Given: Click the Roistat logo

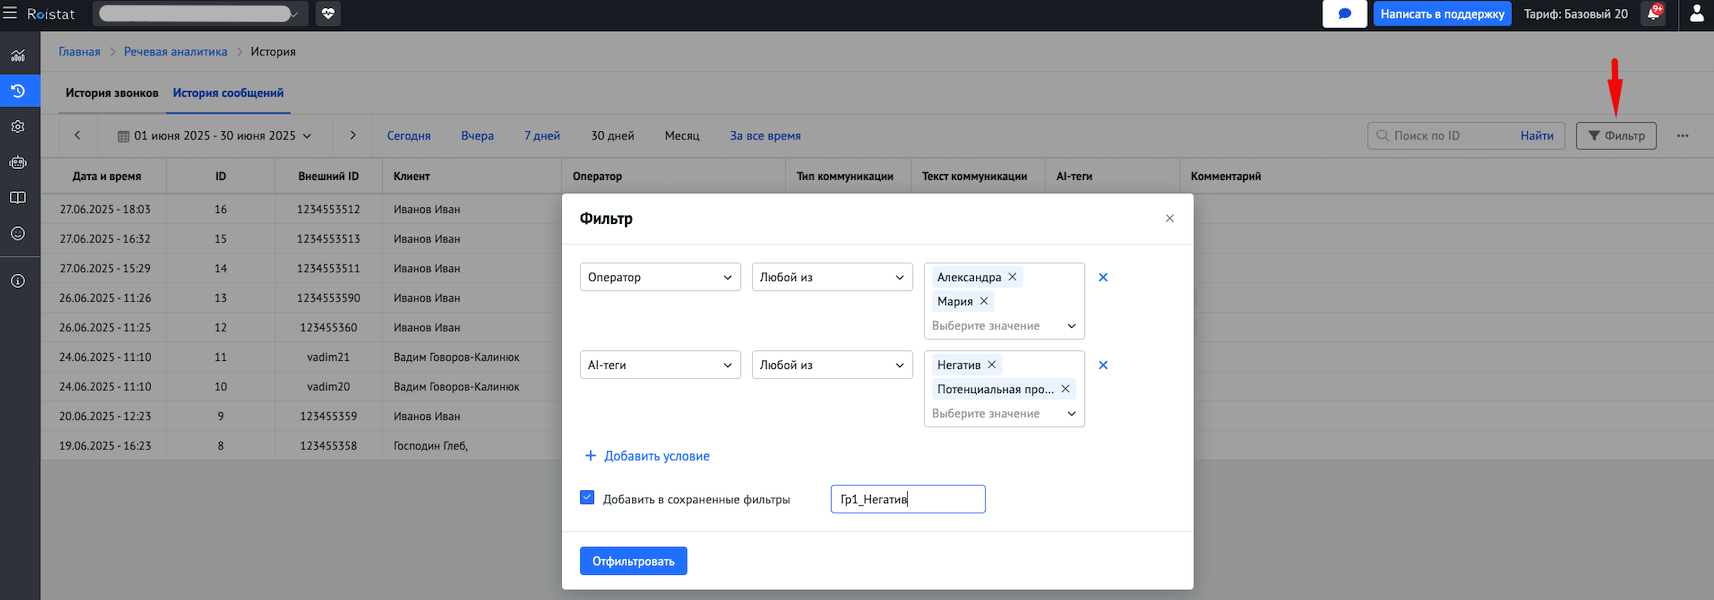Looking at the screenshot, I should click(x=51, y=14).
